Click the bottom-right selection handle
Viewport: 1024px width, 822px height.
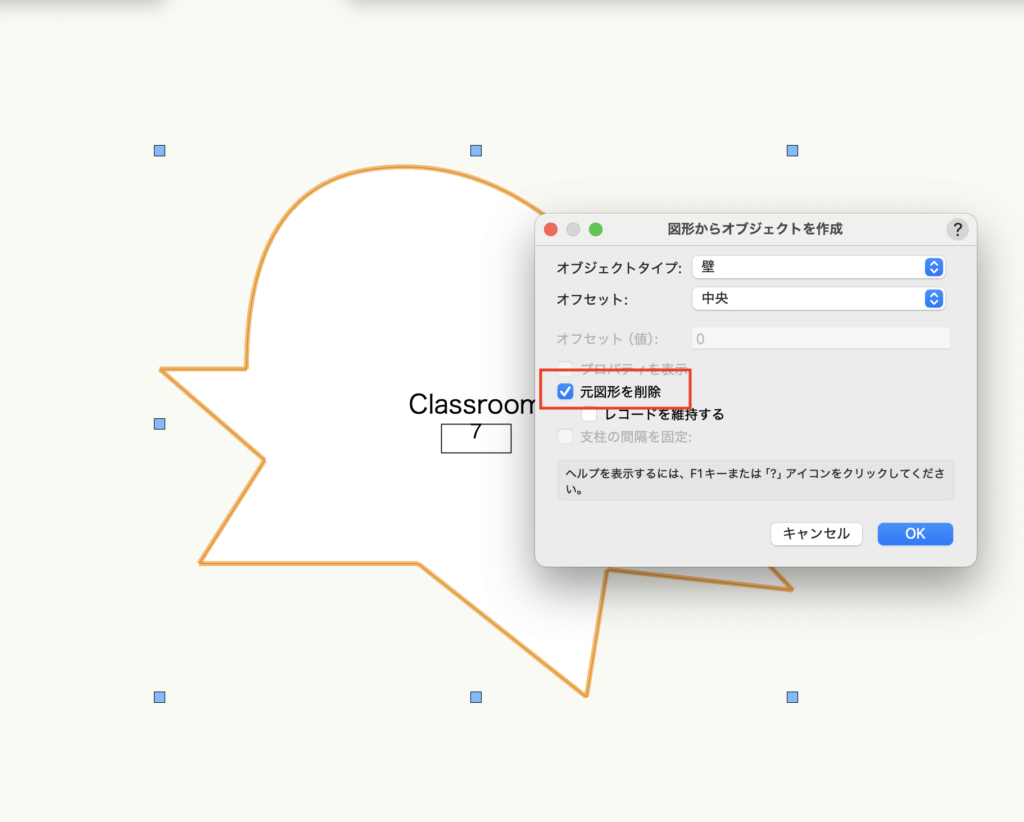(x=792, y=697)
